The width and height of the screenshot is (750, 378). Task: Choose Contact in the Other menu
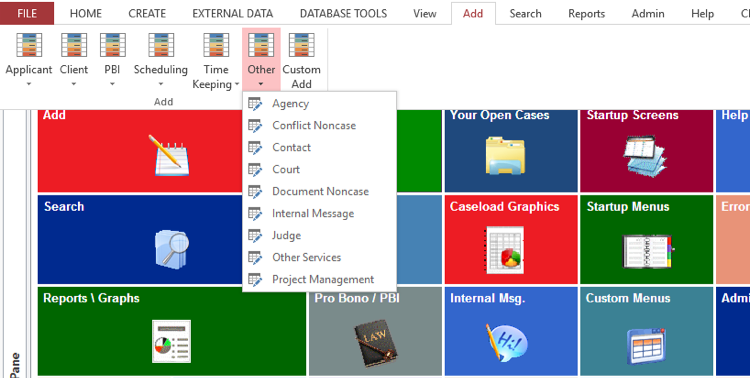pos(320,147)
